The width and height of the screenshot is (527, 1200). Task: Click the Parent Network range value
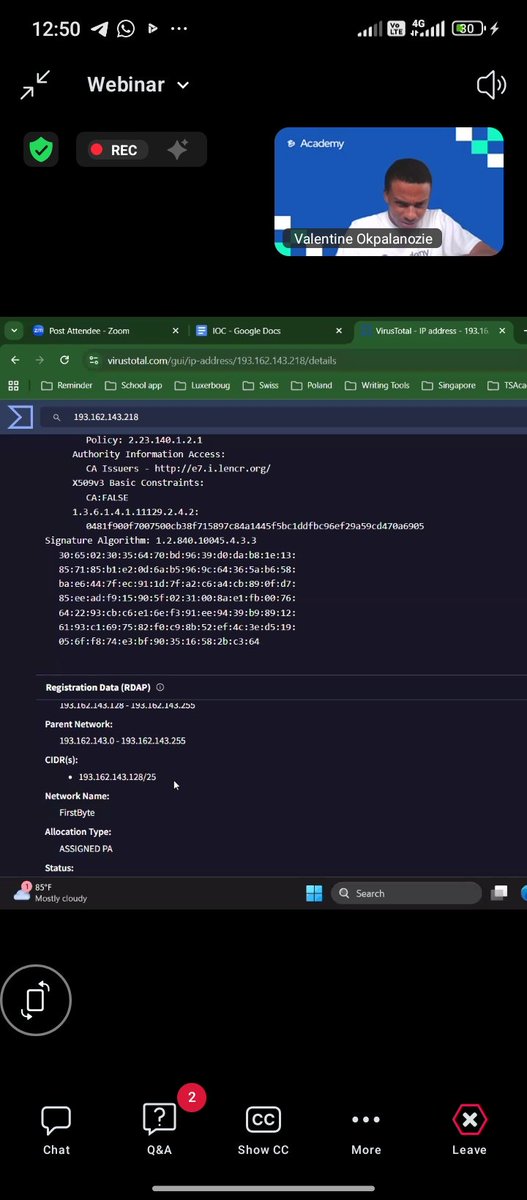[122, 741]
